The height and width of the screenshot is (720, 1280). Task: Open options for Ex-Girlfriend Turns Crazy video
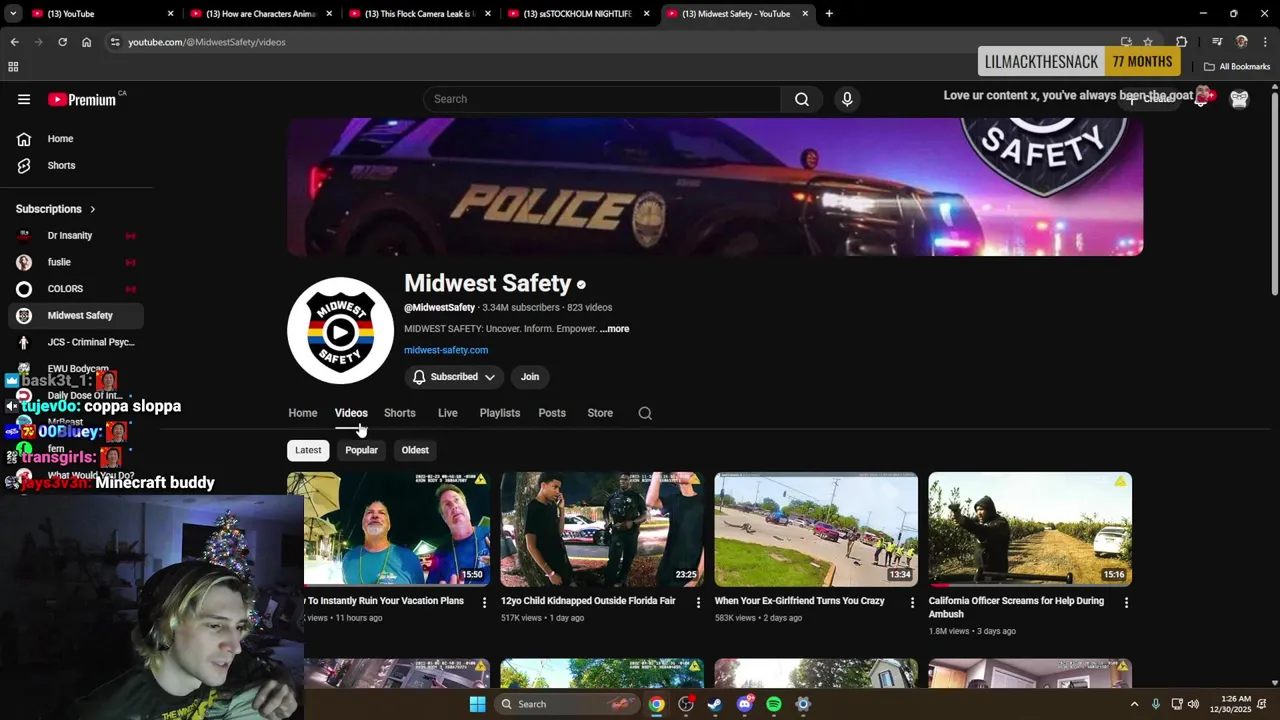tap(912, 602)
